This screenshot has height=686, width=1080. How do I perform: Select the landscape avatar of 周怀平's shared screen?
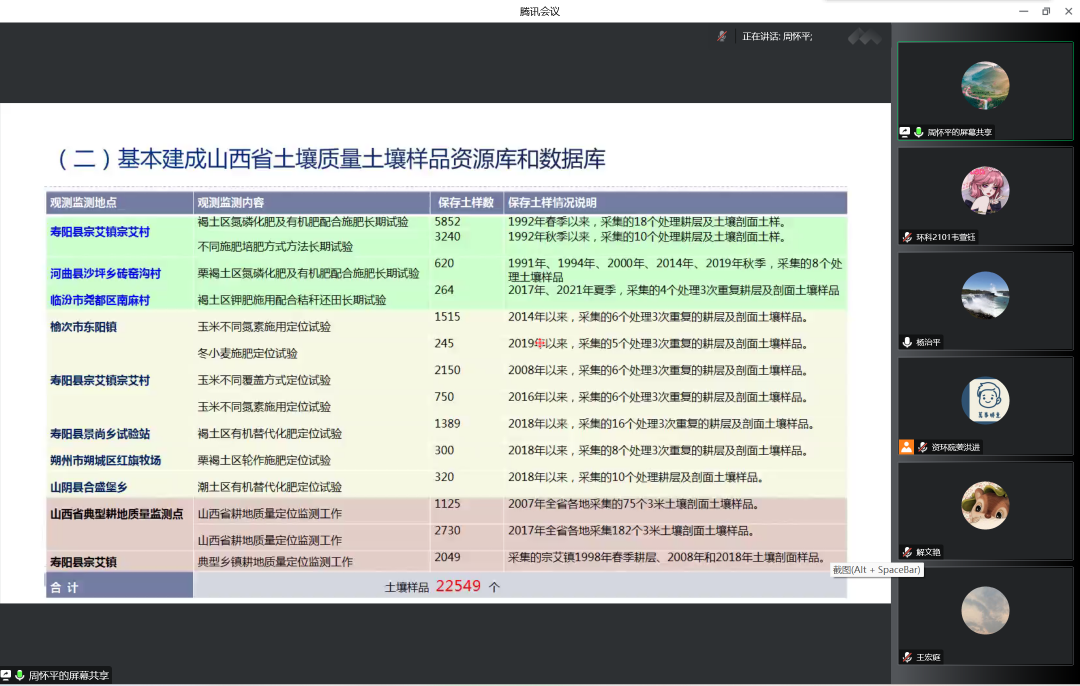[x=985, y=85]
